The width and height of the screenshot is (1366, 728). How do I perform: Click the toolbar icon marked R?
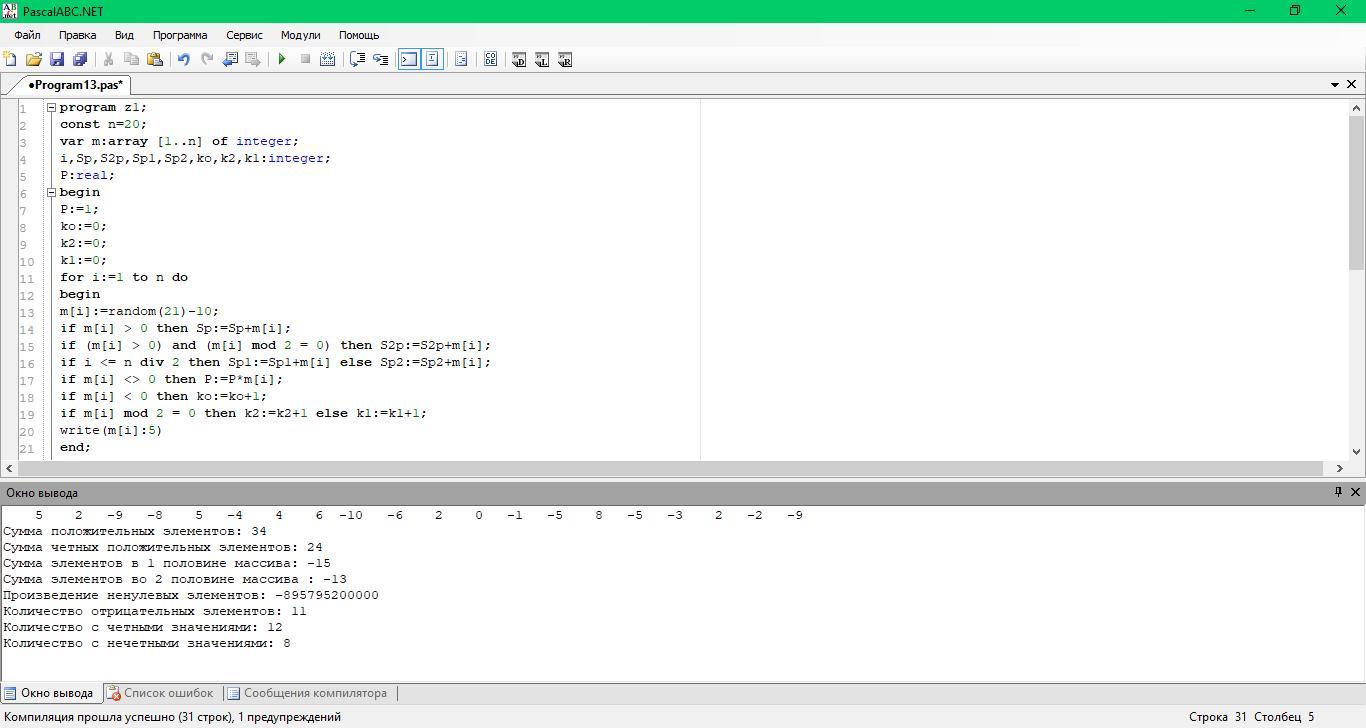pyautogui.click(x=565, y=60)
